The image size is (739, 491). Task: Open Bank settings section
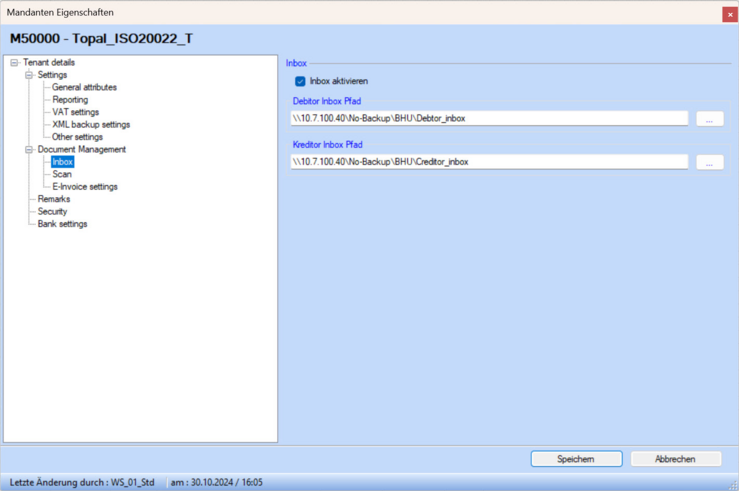[62, 224]
